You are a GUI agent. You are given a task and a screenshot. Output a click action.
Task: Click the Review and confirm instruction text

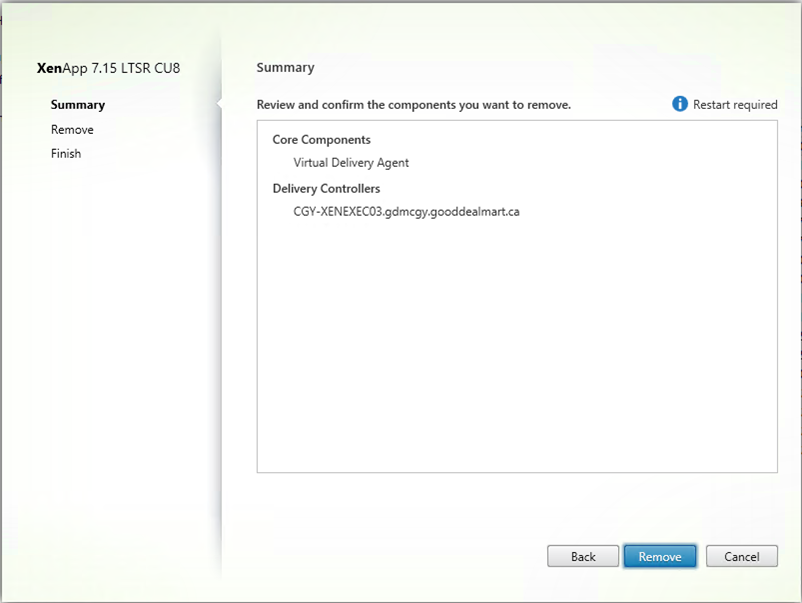[x=414, y=104]
